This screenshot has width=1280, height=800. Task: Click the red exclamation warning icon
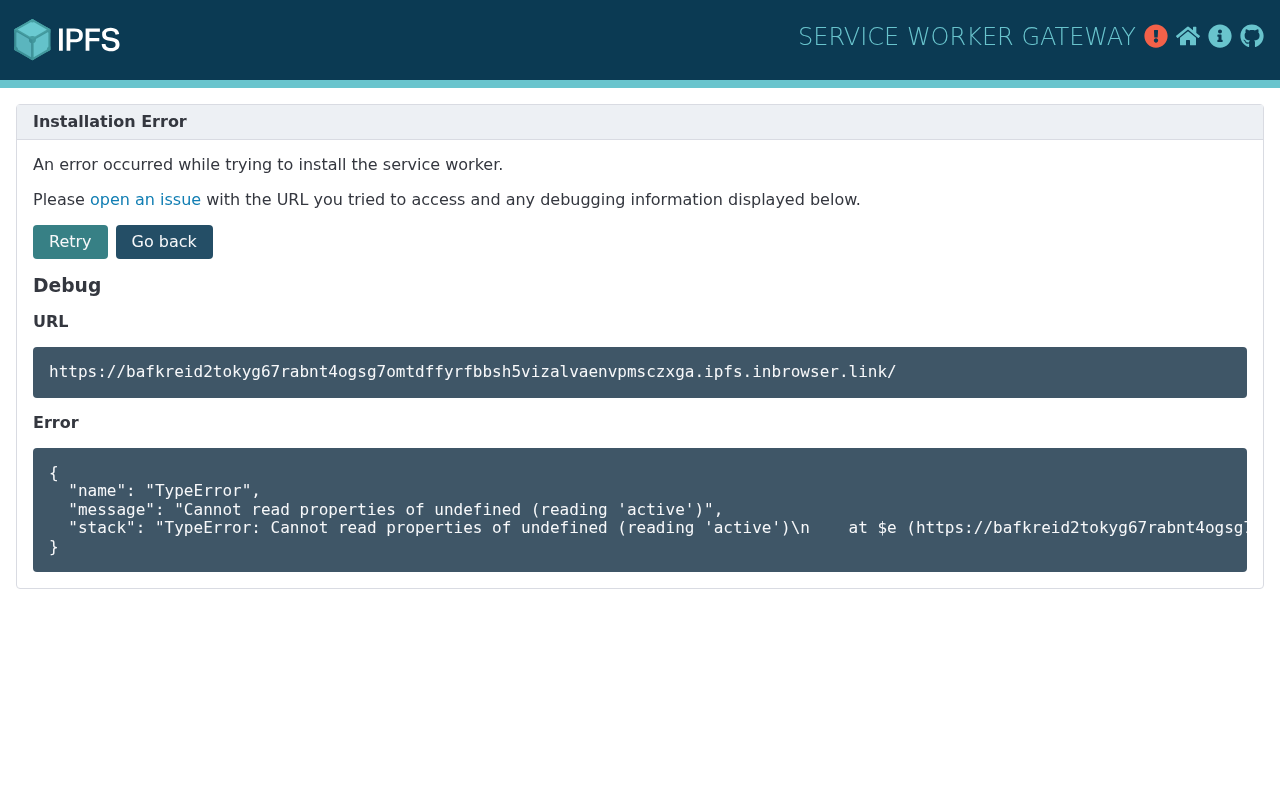[x=1156, y=36]
